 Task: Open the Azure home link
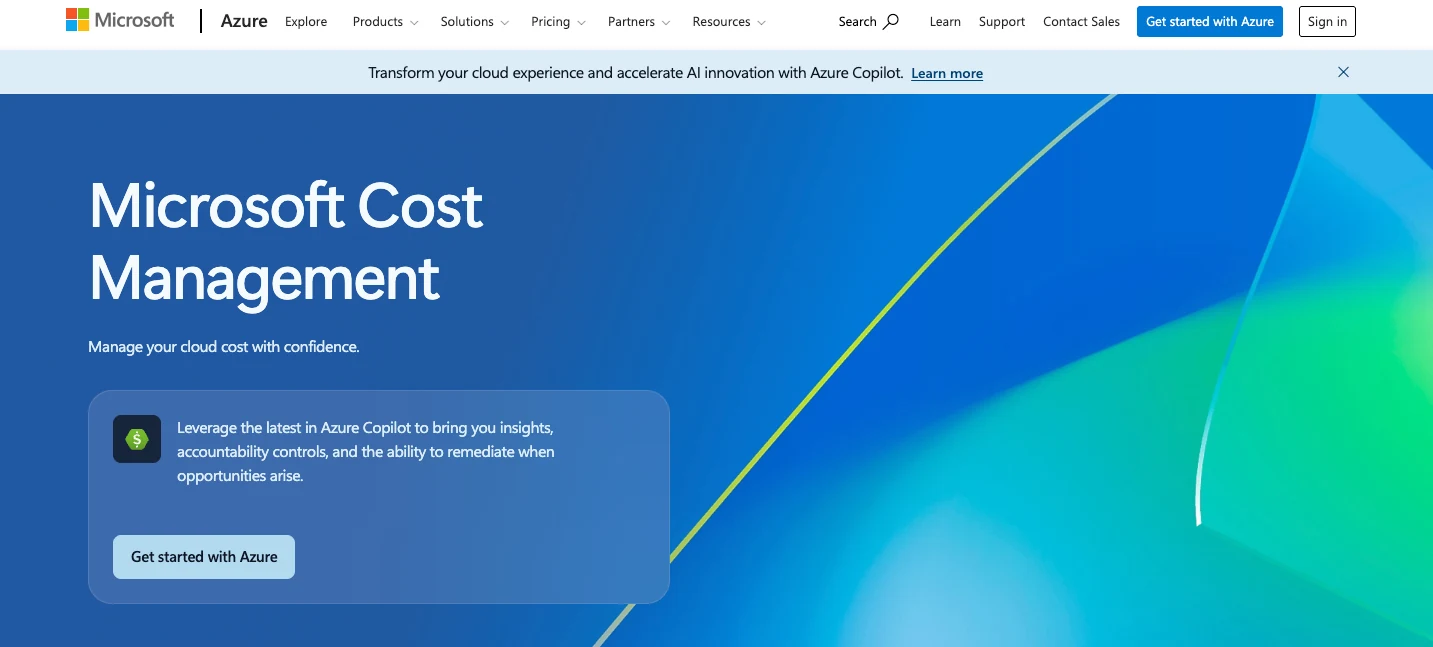244,21
